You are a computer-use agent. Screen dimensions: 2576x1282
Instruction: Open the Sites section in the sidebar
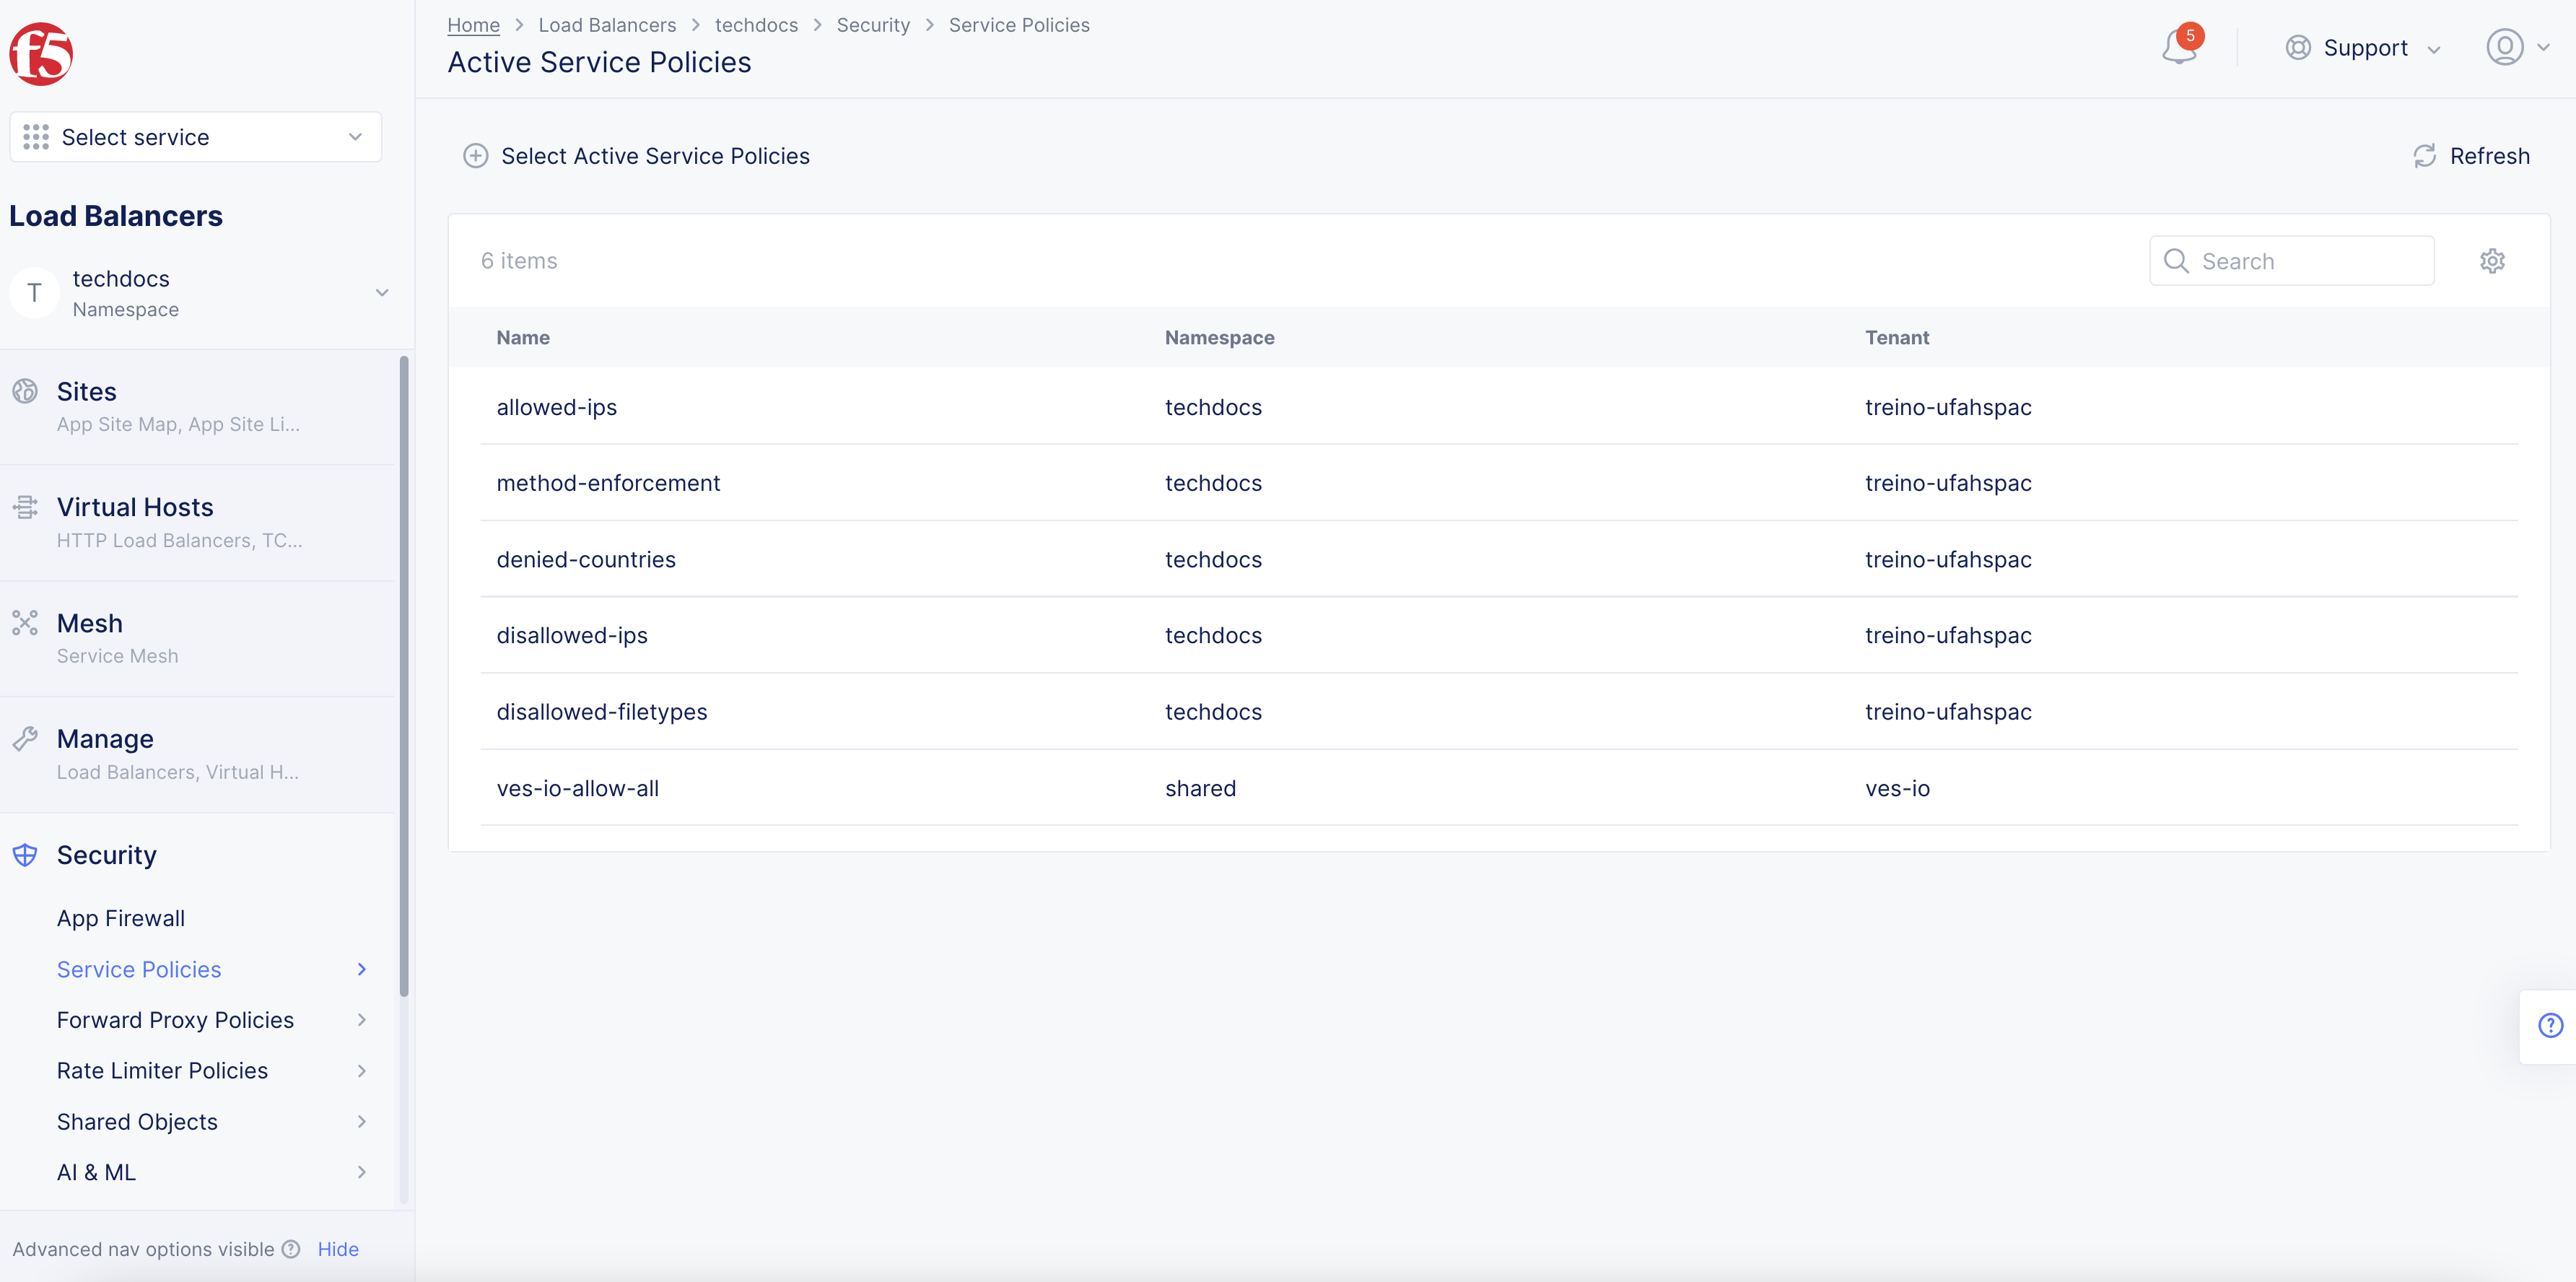tap(86, 392)
